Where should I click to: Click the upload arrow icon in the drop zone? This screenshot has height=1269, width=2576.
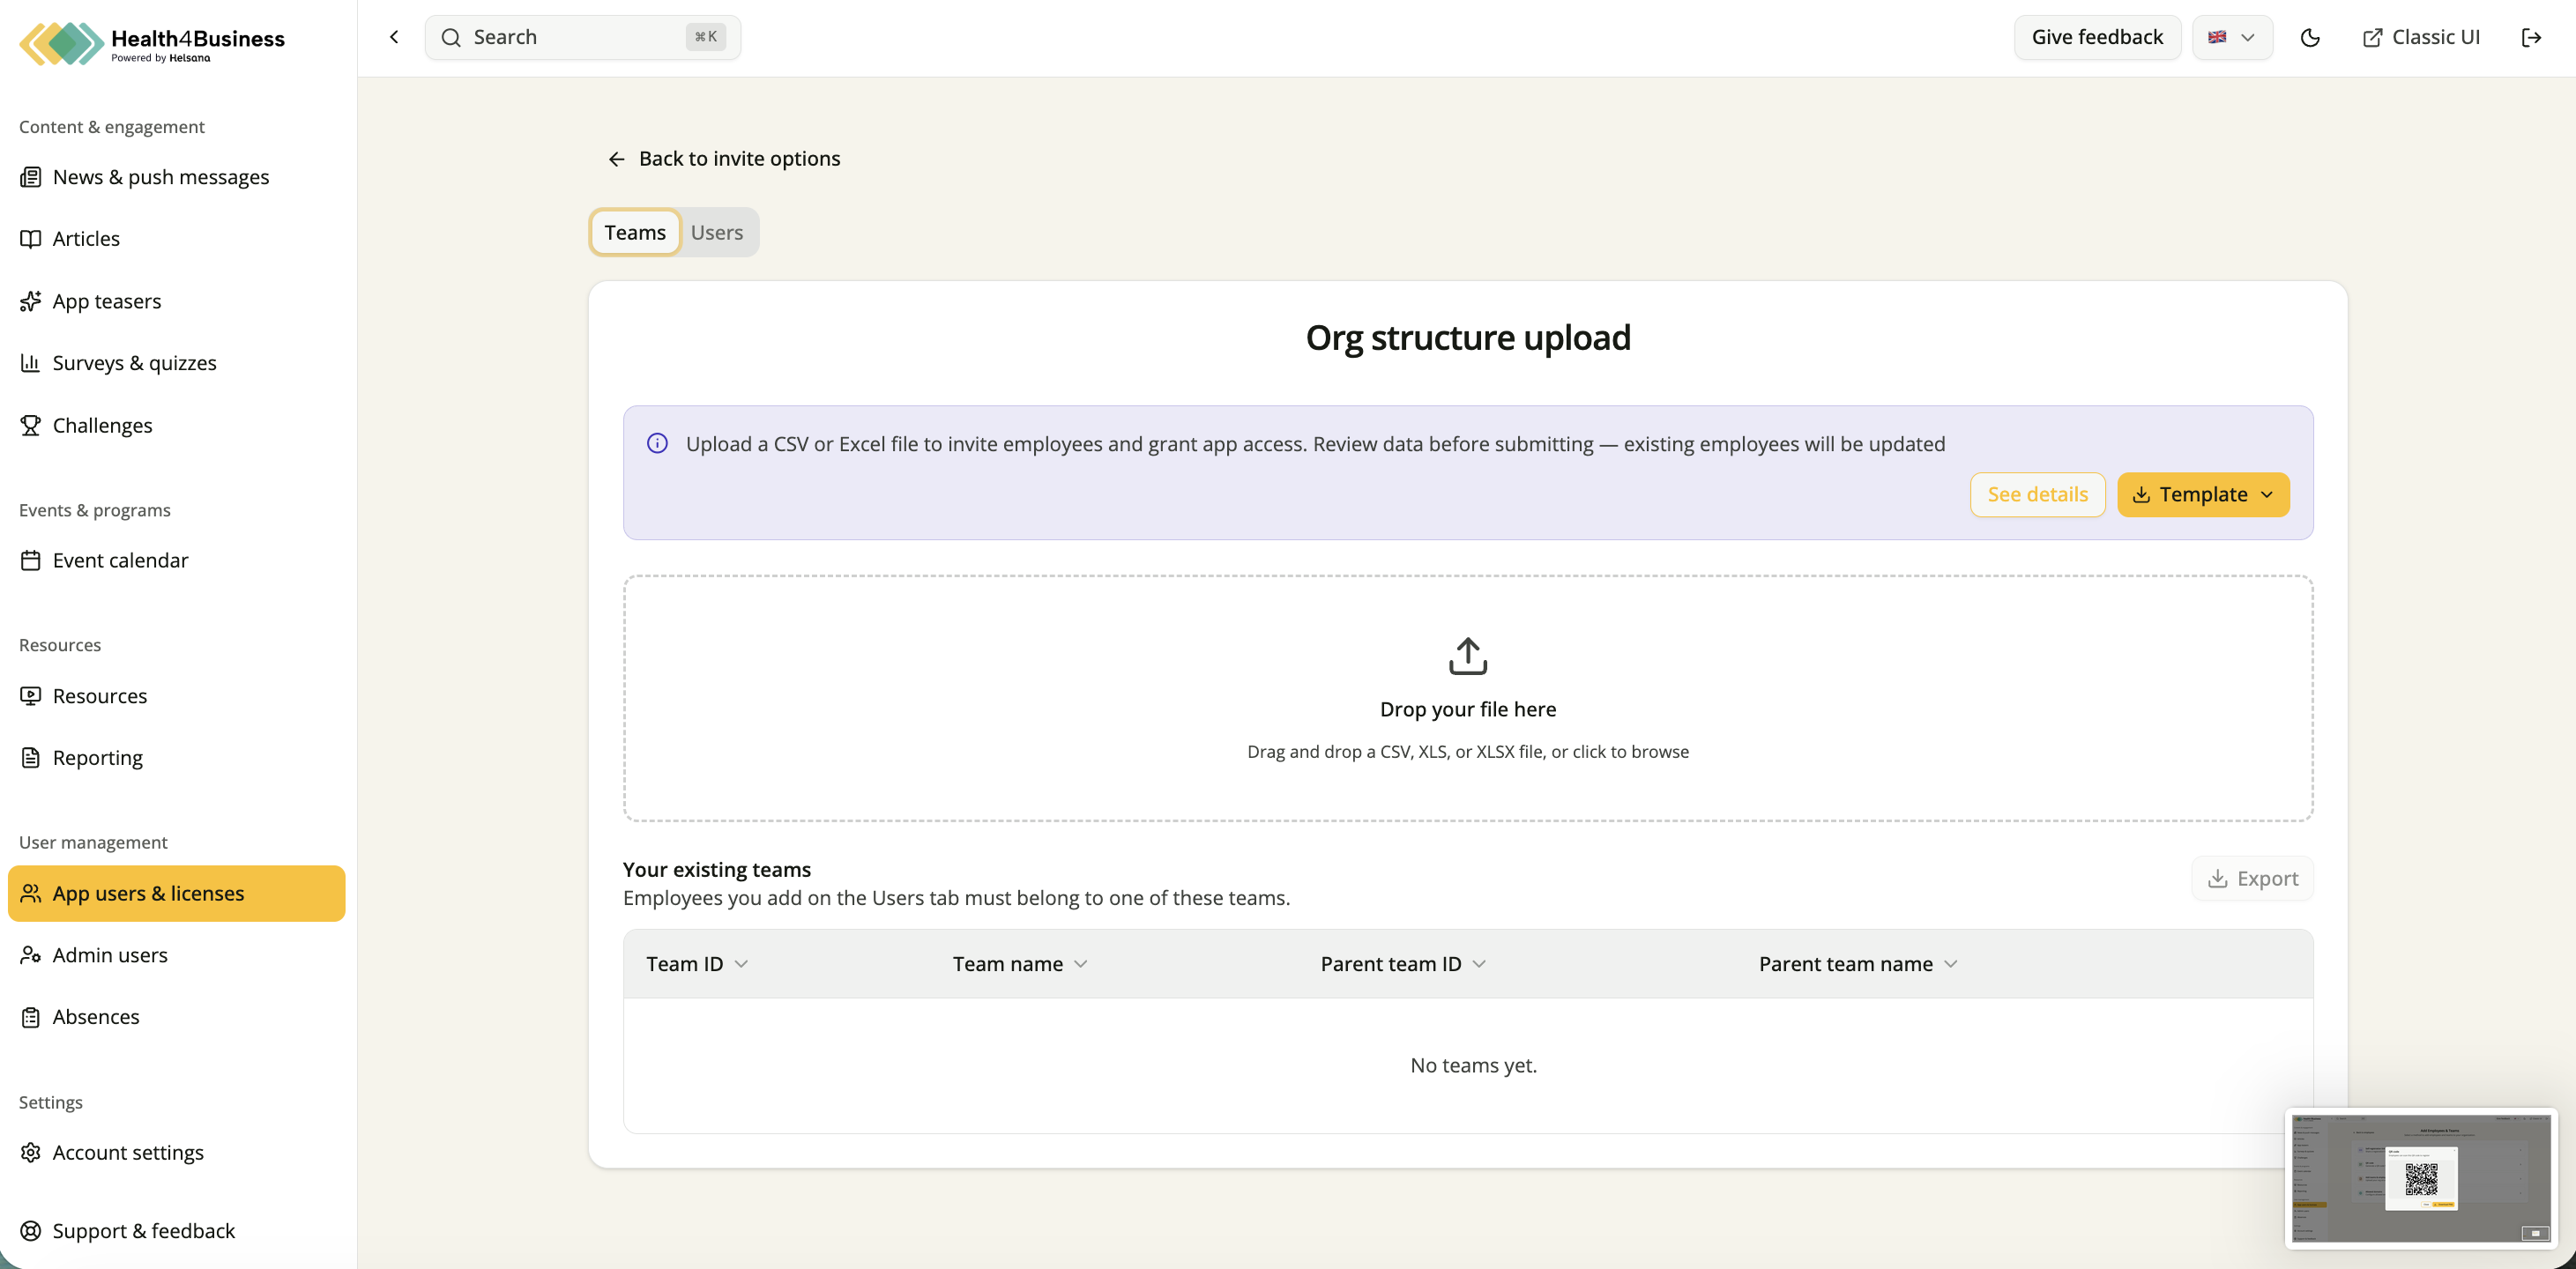[1468, 656]
